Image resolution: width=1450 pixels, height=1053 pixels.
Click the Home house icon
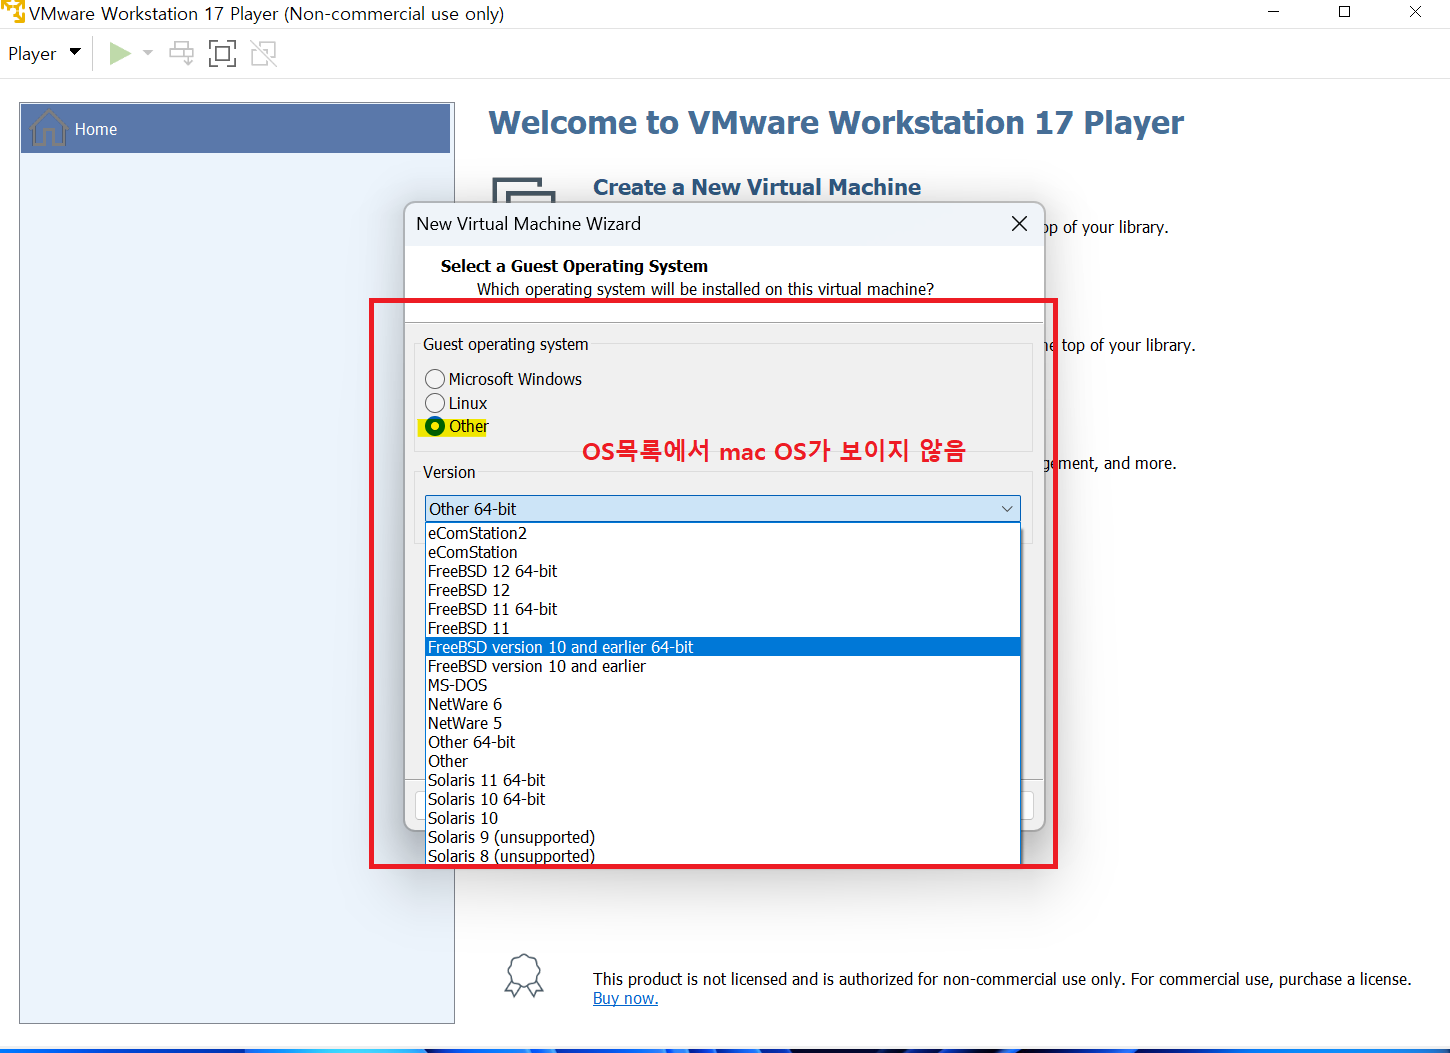click(x=49, y=128)
